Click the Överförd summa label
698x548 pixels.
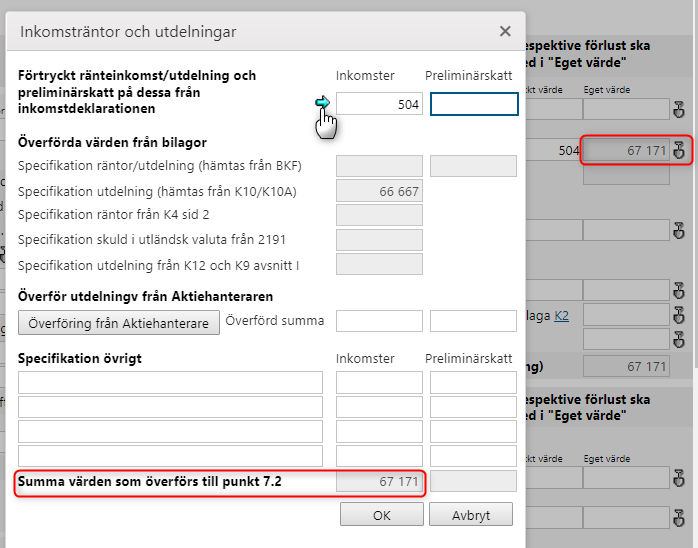tap(275, 321)
